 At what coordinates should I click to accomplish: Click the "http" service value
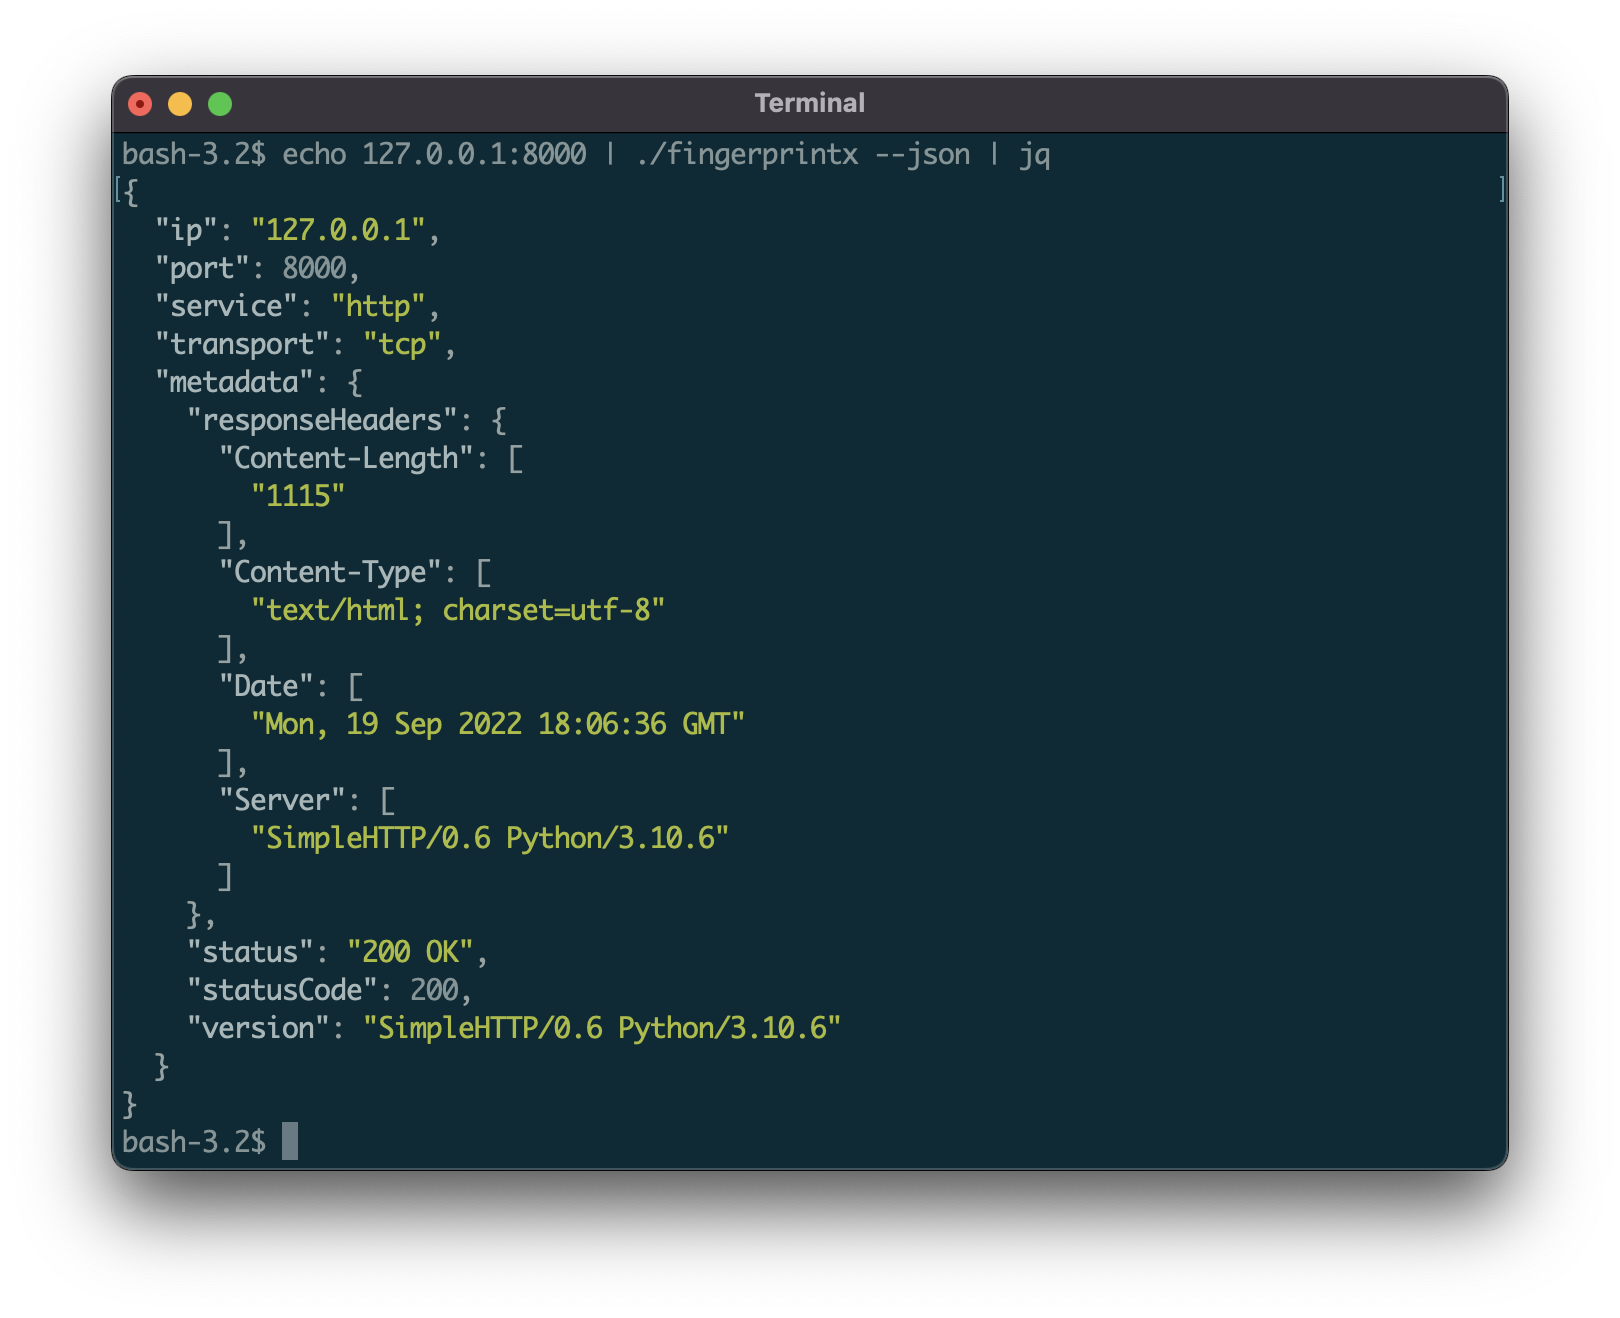[378, 306]
